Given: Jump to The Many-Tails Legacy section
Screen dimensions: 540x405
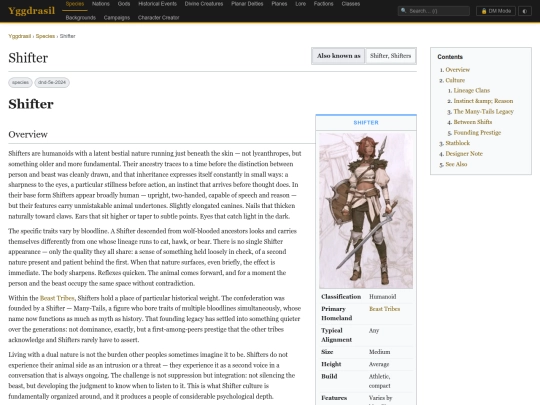Looking at the screenshot, I should [483, 112].
